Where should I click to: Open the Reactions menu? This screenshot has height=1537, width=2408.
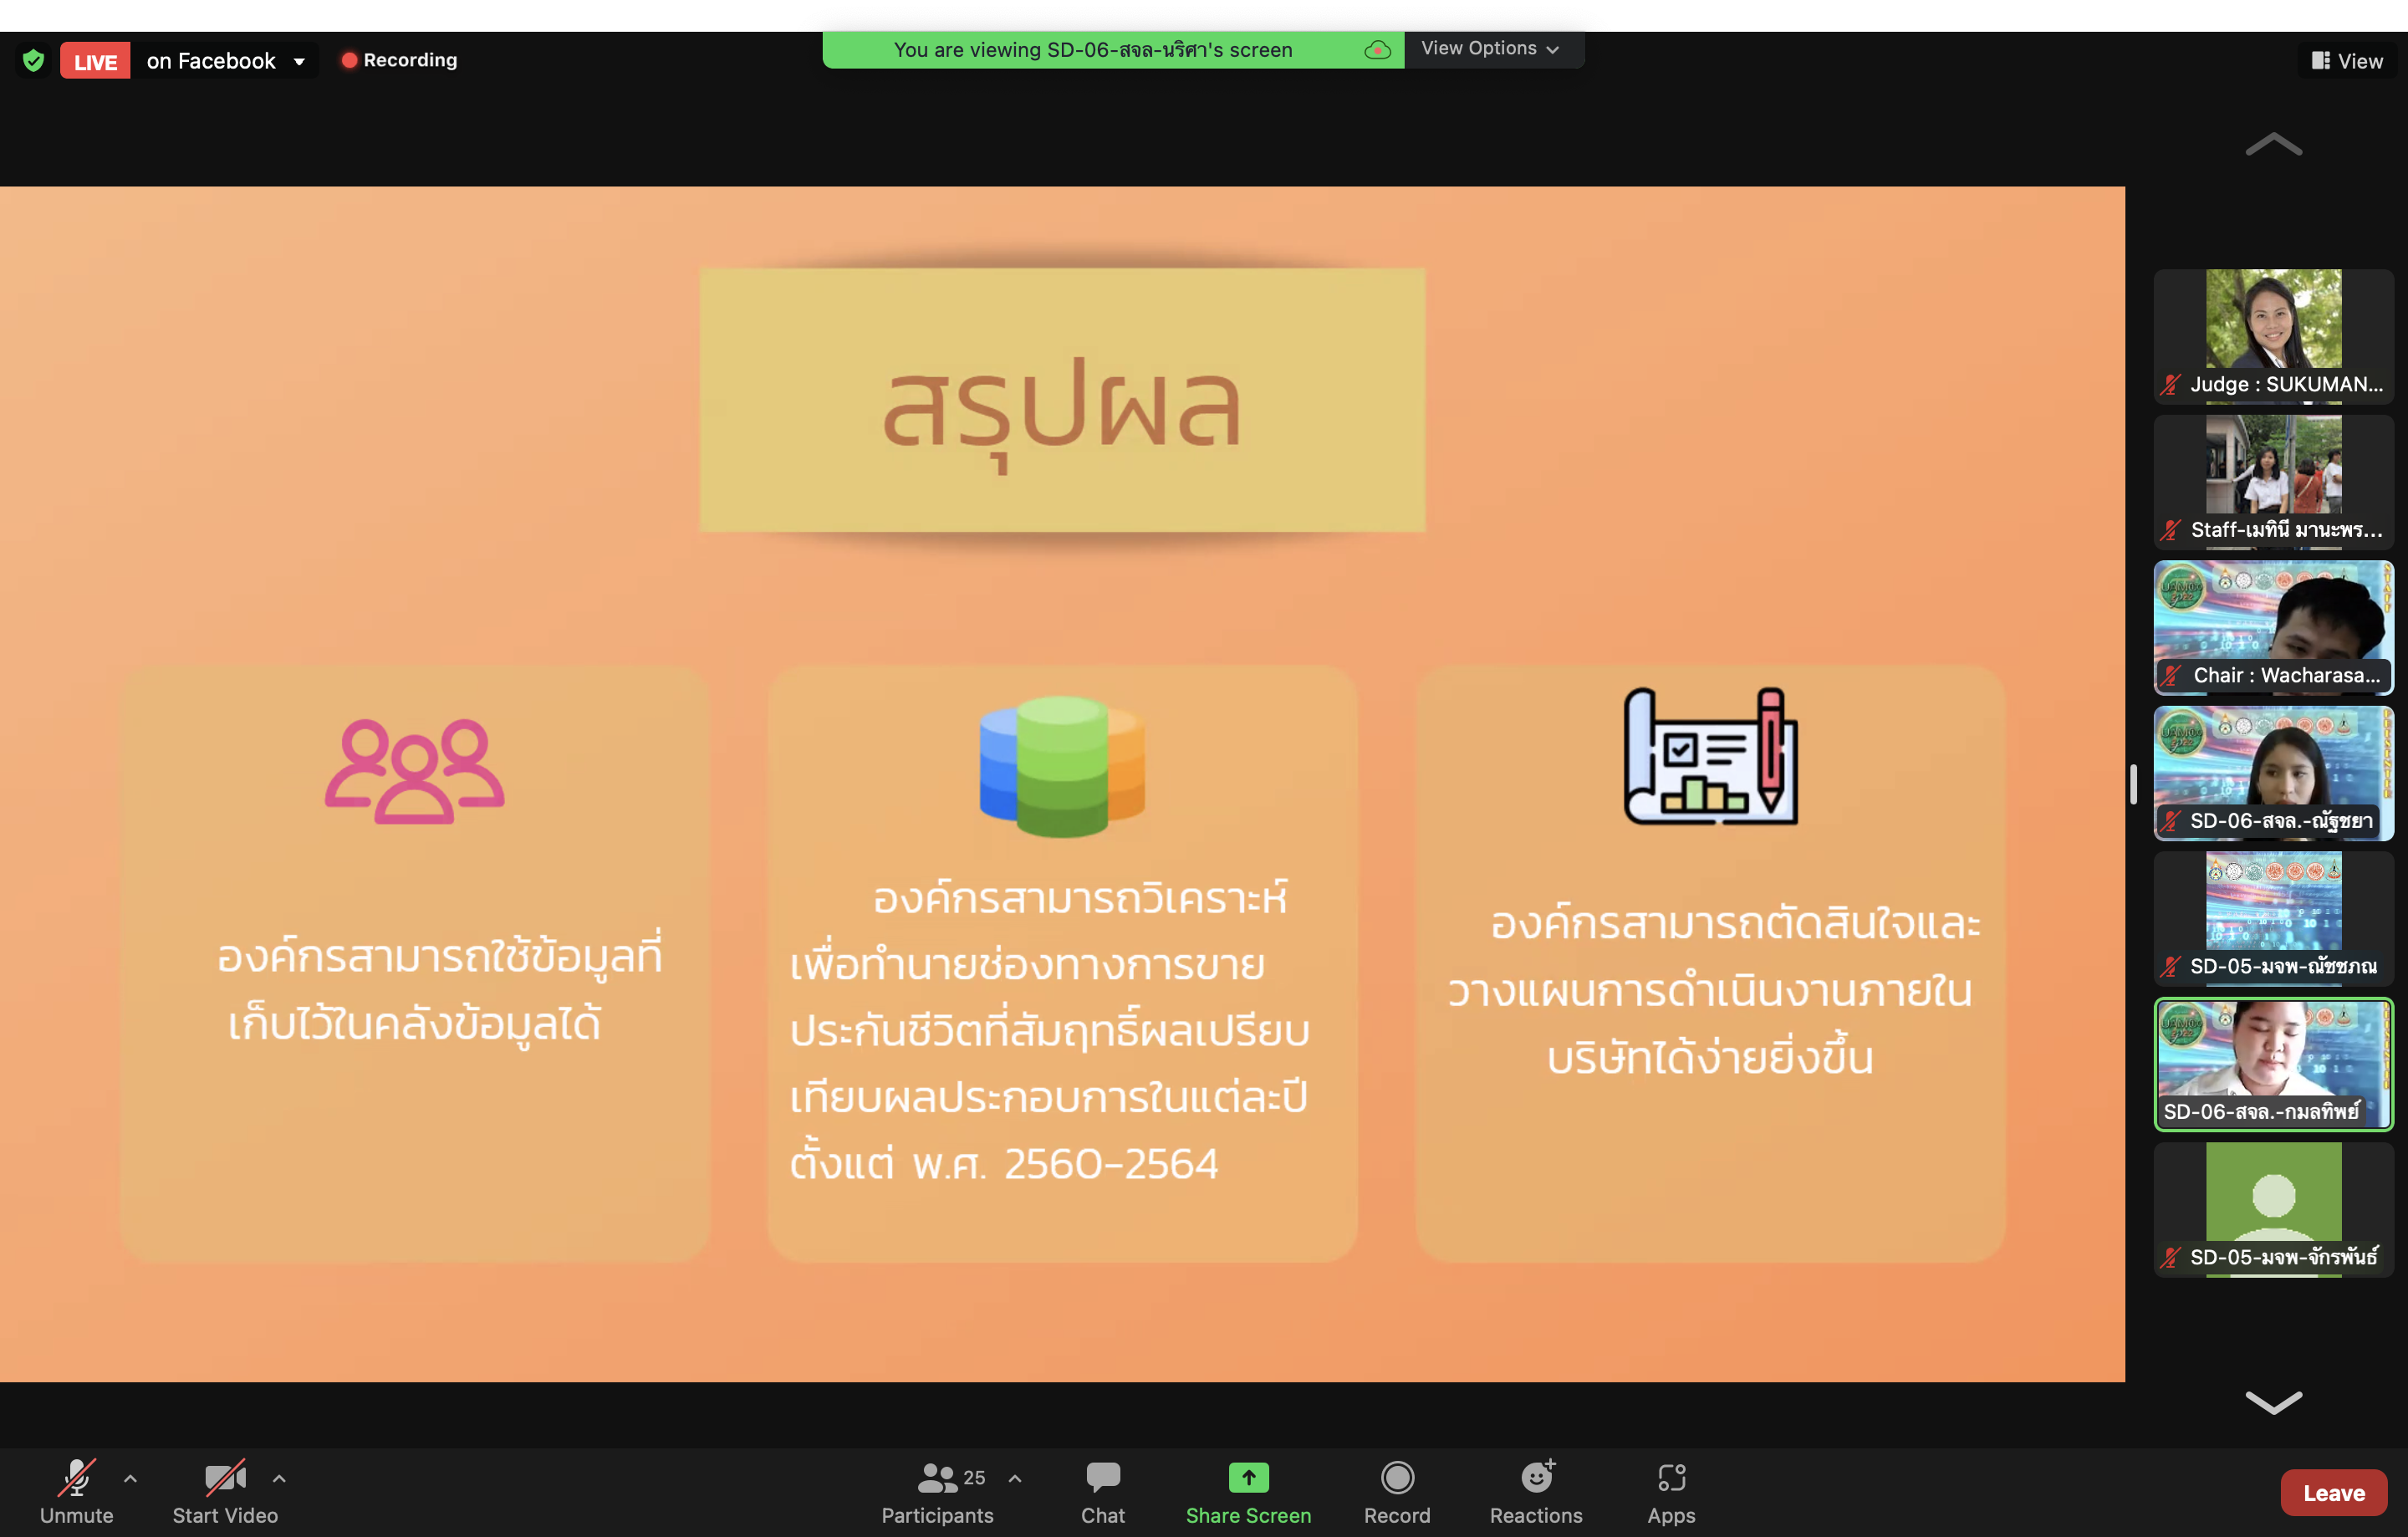click(x=1536, y=1491)
